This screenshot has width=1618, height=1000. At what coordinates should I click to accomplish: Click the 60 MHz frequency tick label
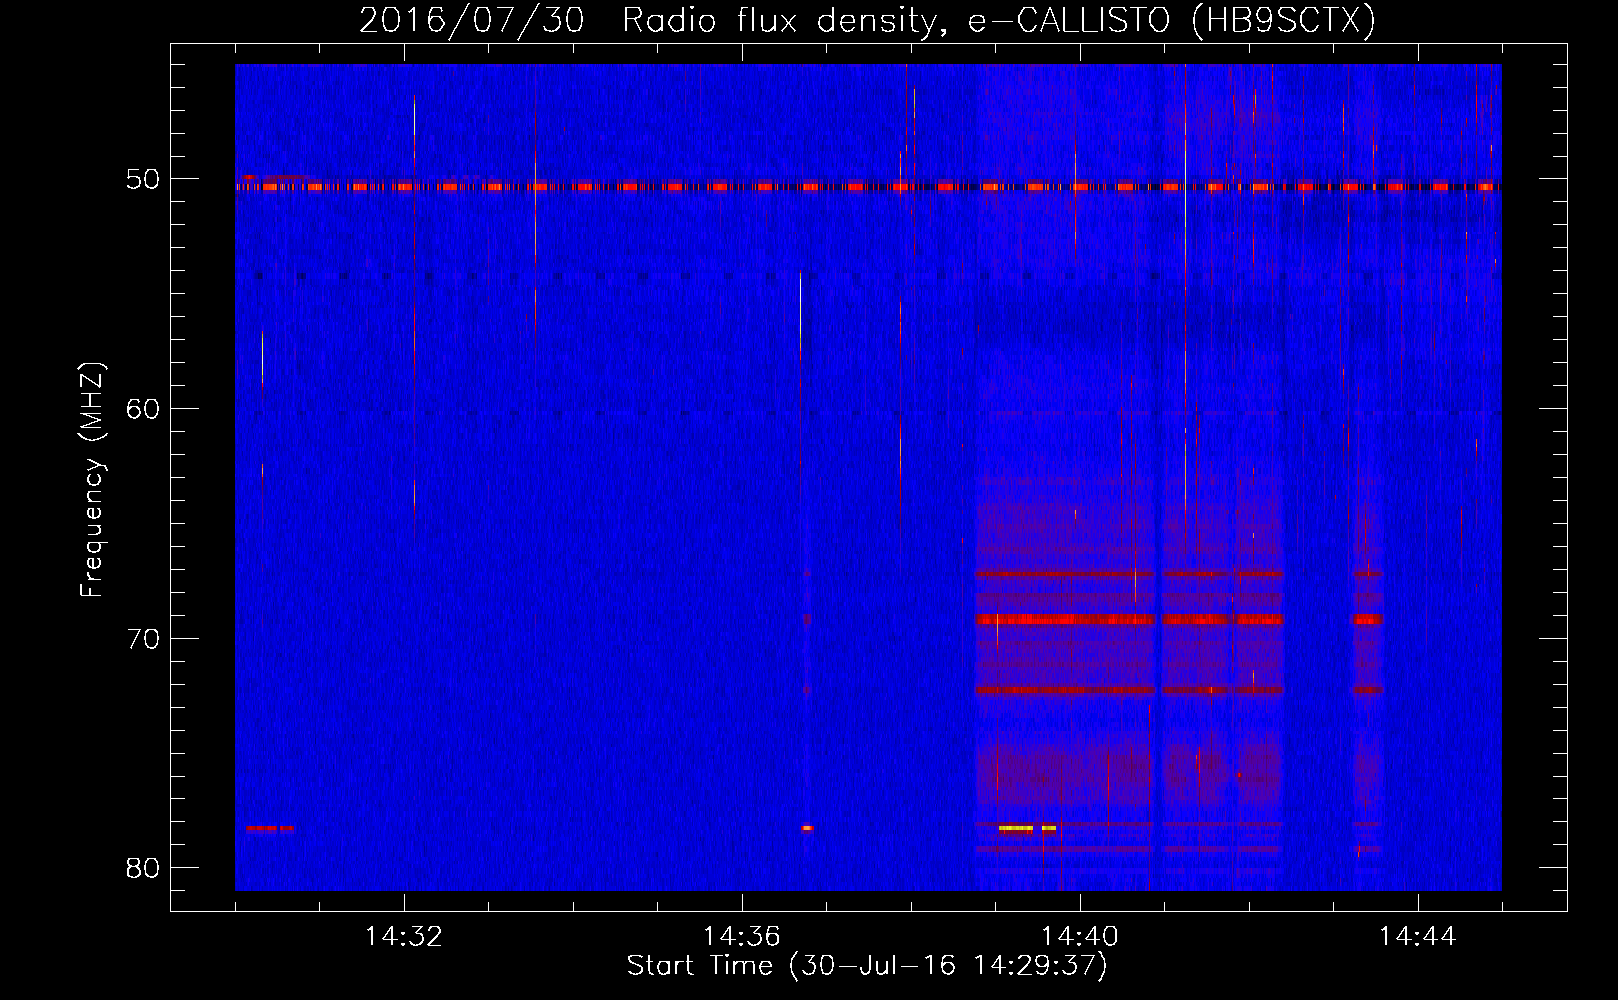(x=144, y=409)
